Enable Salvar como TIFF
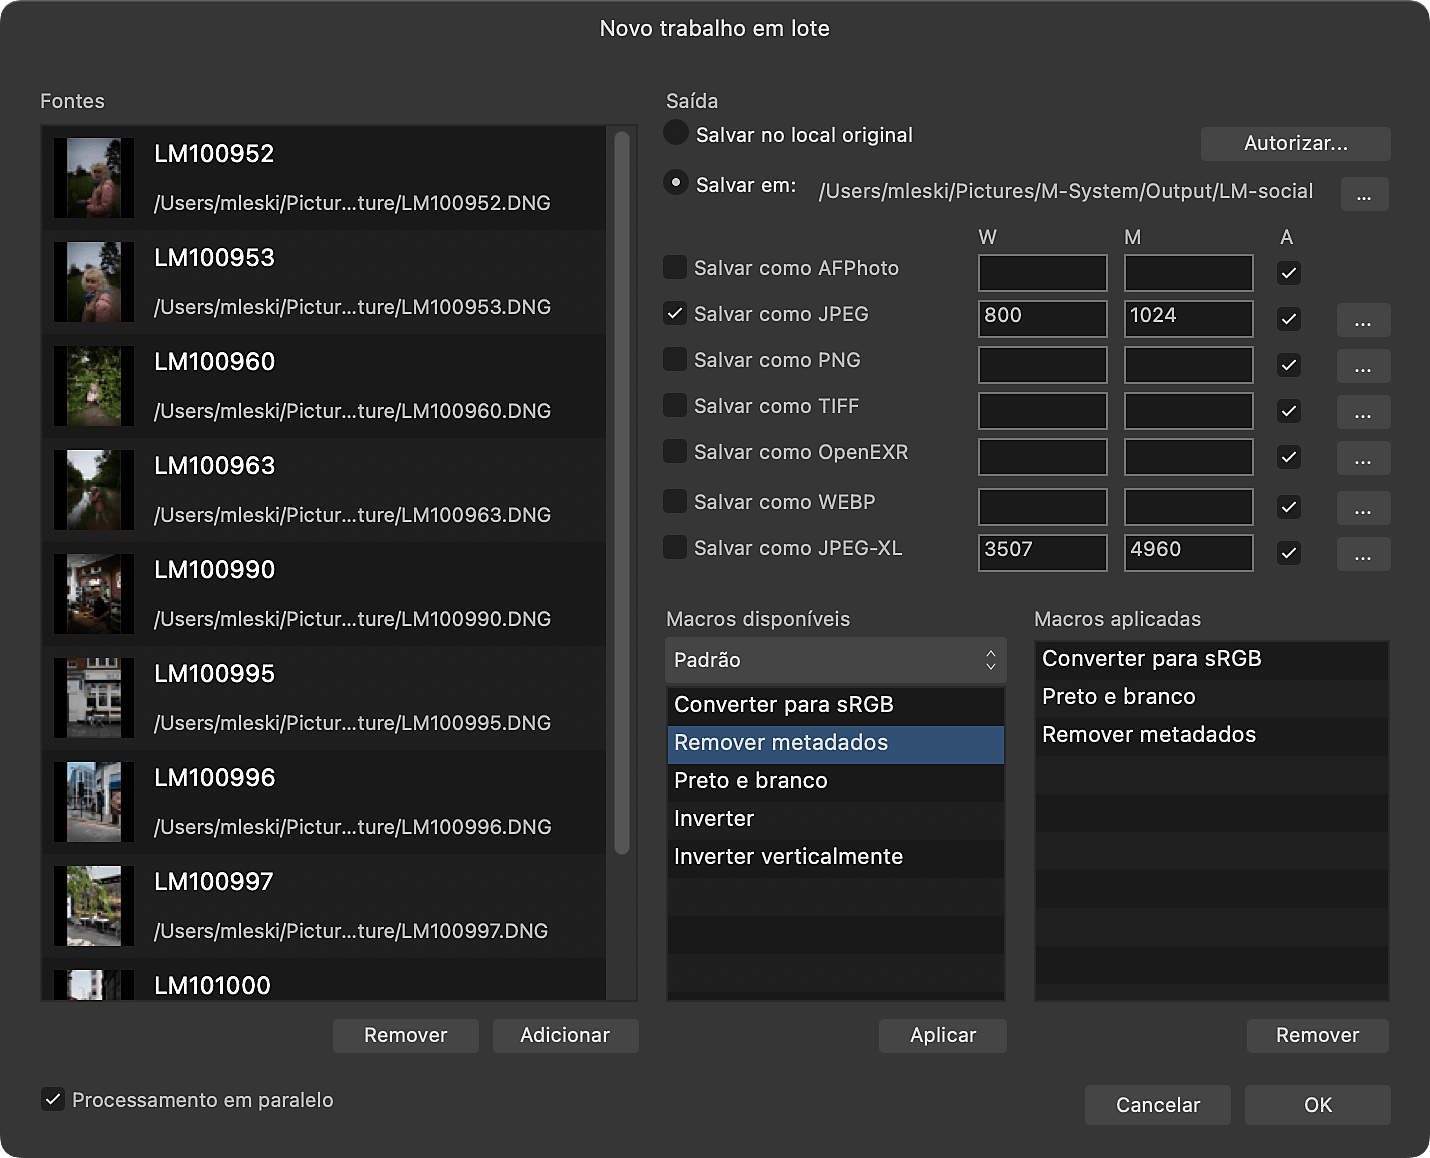1430x1158 pixels. point(675,405)
